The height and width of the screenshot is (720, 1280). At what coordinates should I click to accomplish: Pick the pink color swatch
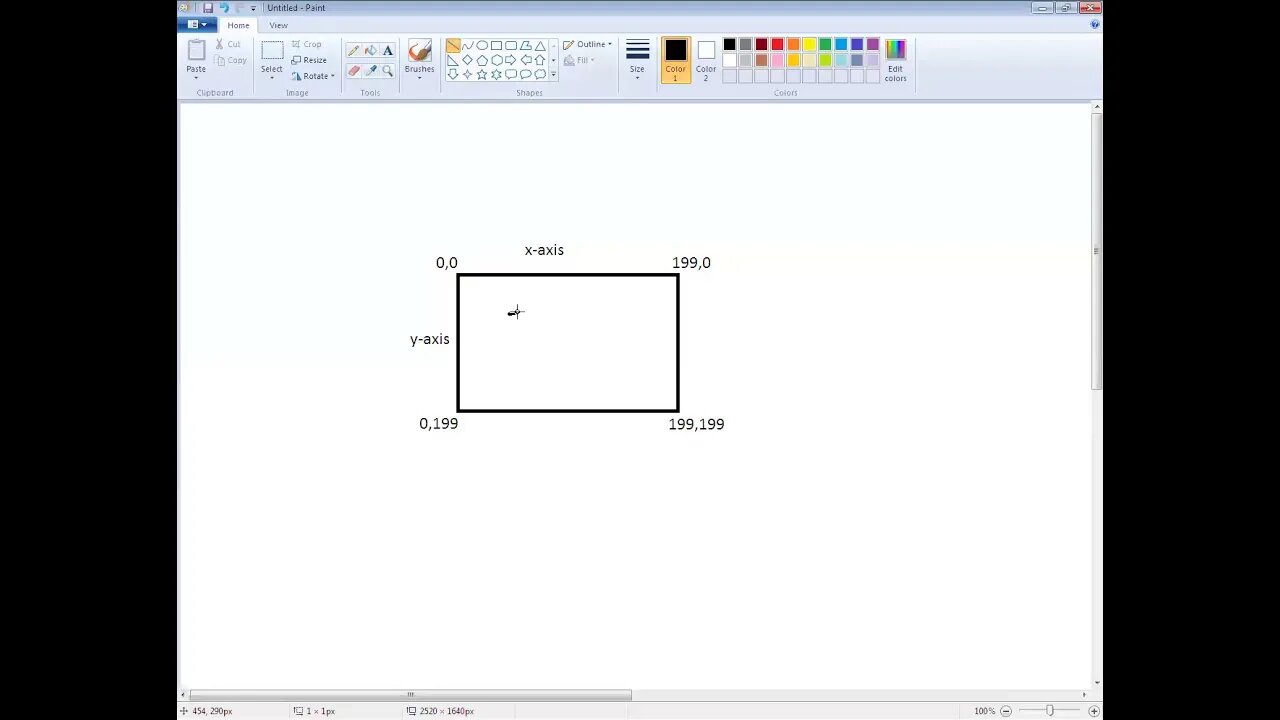[777, 60]
